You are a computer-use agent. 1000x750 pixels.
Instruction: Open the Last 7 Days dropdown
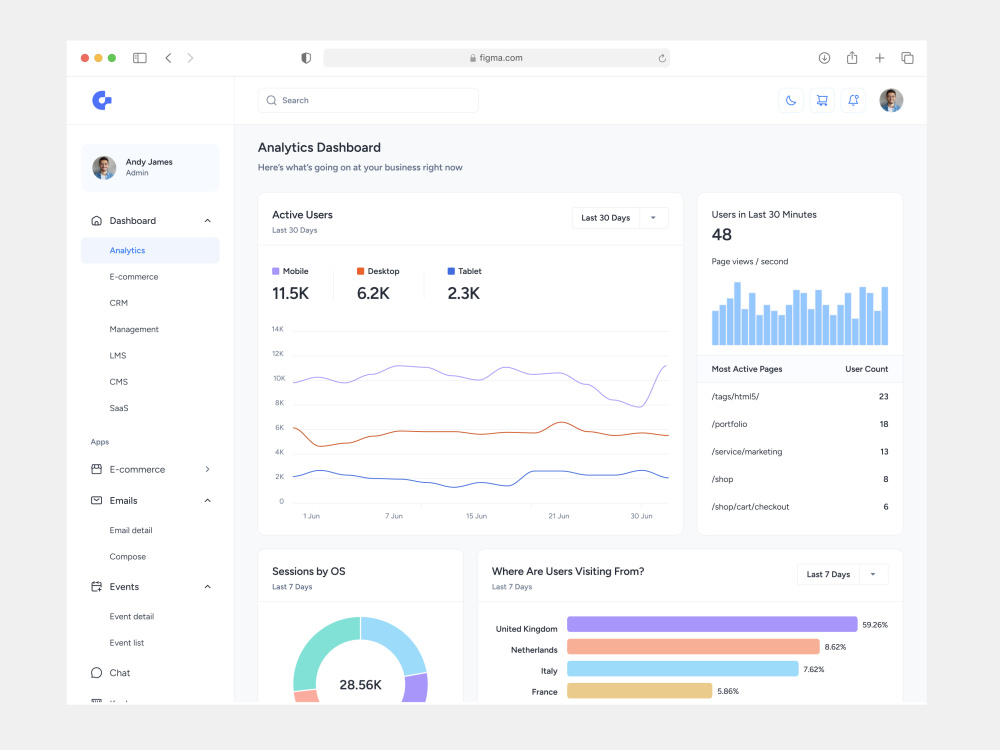[x=842, y=574]
